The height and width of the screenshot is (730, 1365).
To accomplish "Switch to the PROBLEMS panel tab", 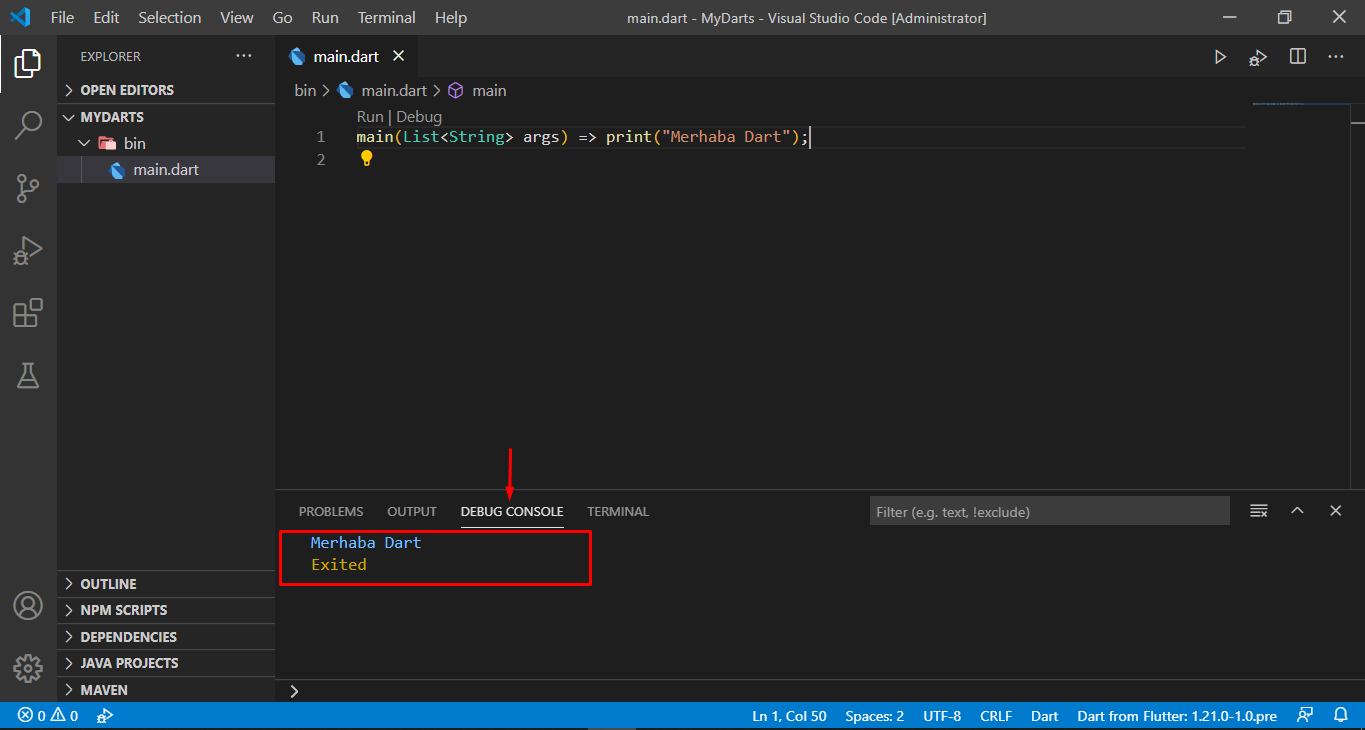I will click(x=331, y=511).
